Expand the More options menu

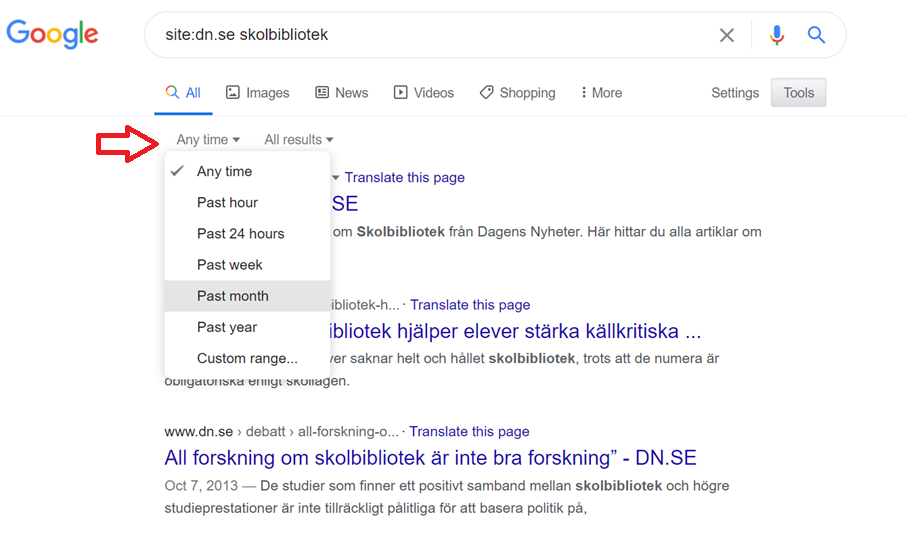tap(601, 93)
